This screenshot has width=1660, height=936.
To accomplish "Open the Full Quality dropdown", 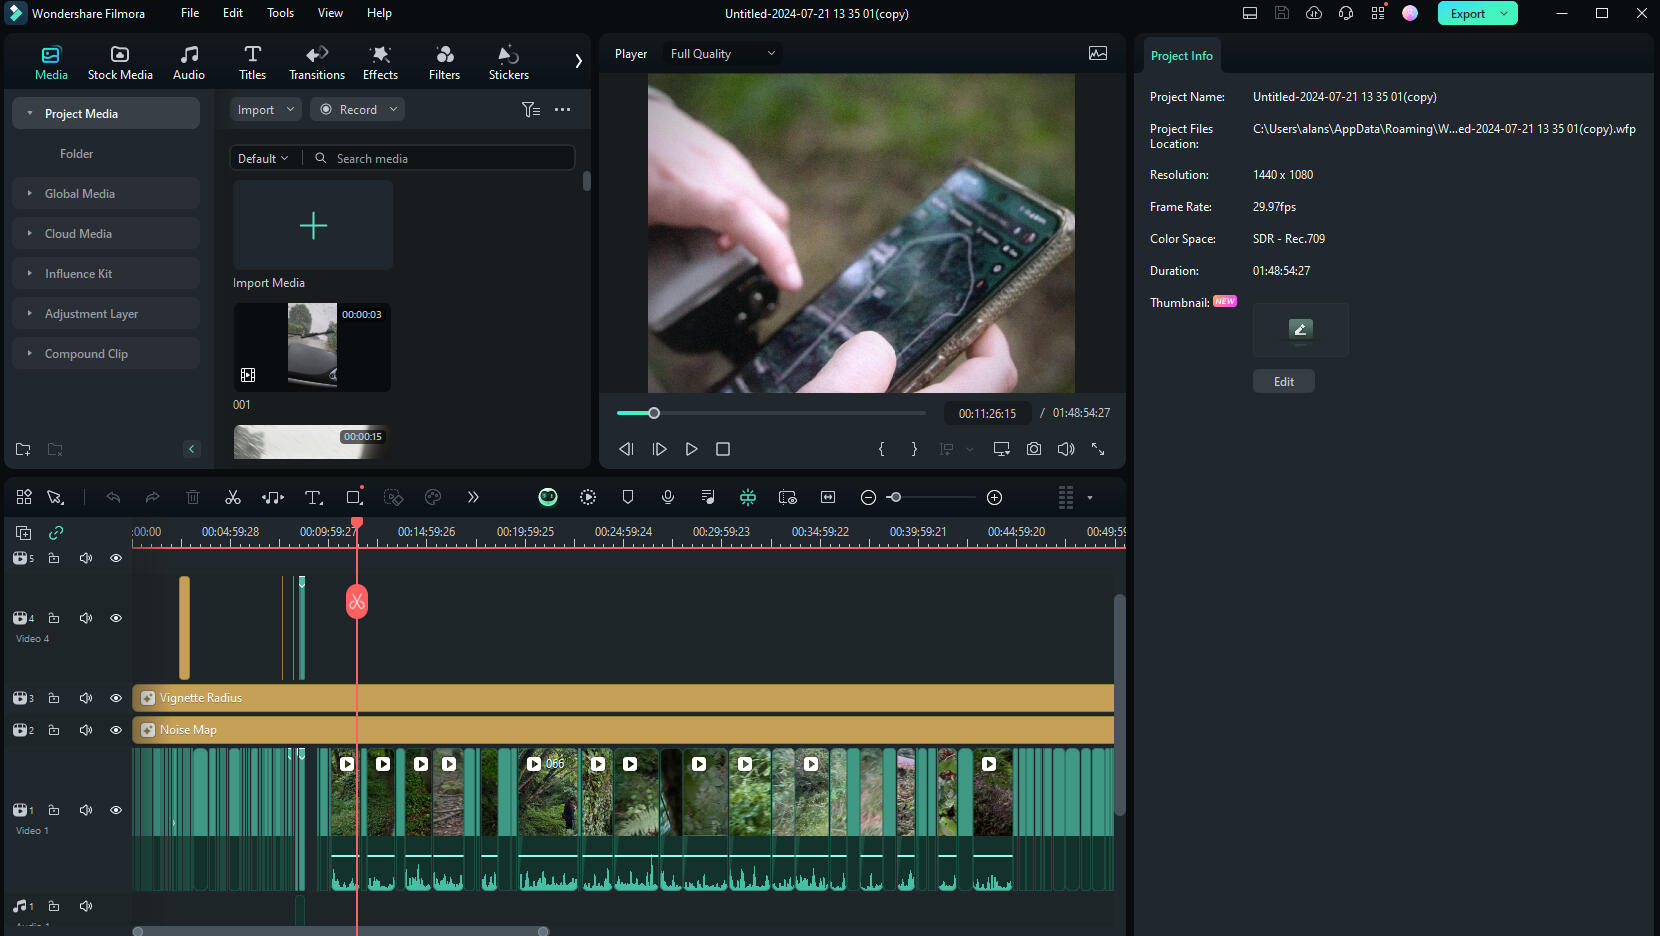I will click(722, 54).
